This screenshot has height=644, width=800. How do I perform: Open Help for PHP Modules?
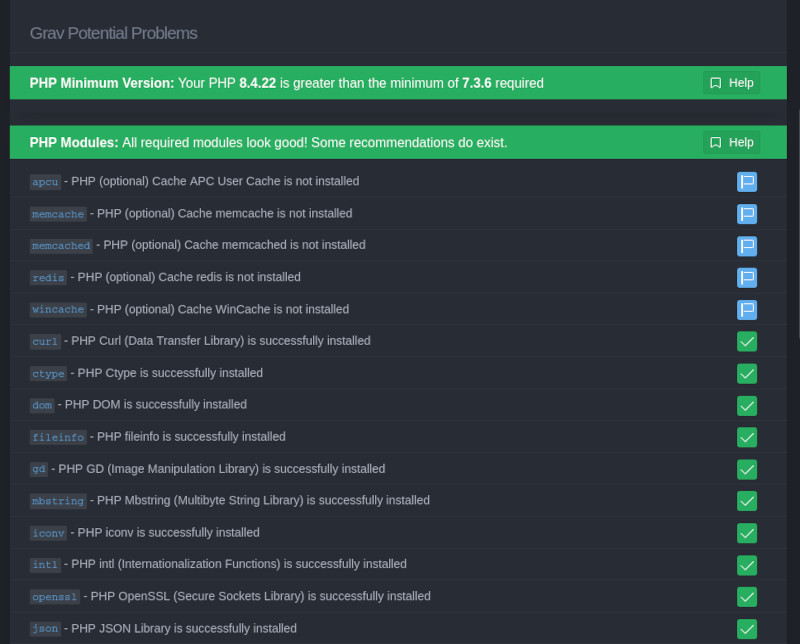731,142
